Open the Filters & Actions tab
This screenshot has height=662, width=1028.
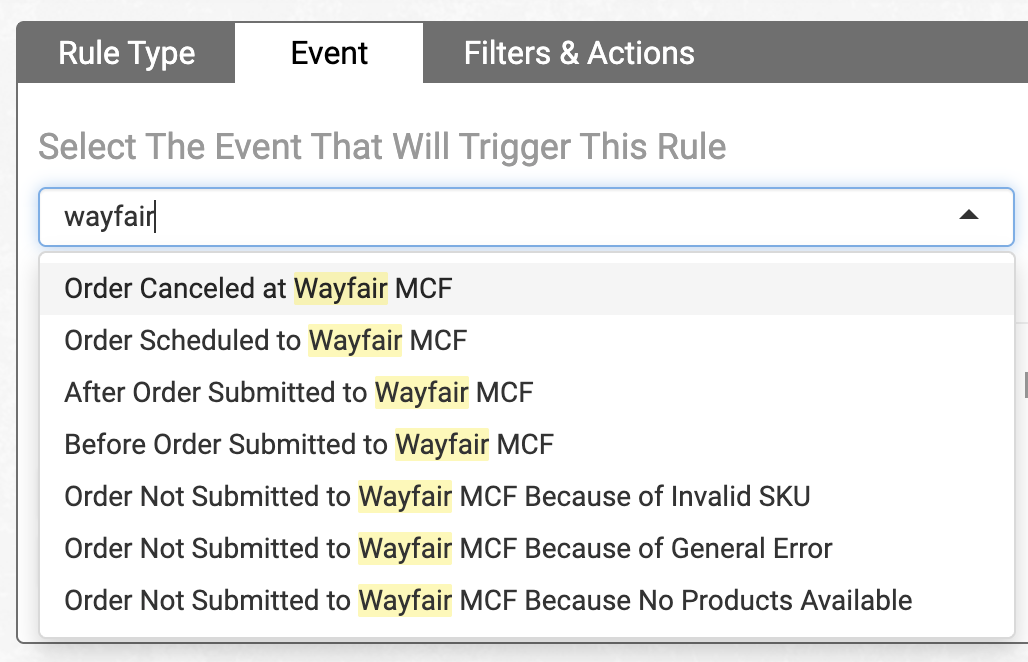[579, 53]
